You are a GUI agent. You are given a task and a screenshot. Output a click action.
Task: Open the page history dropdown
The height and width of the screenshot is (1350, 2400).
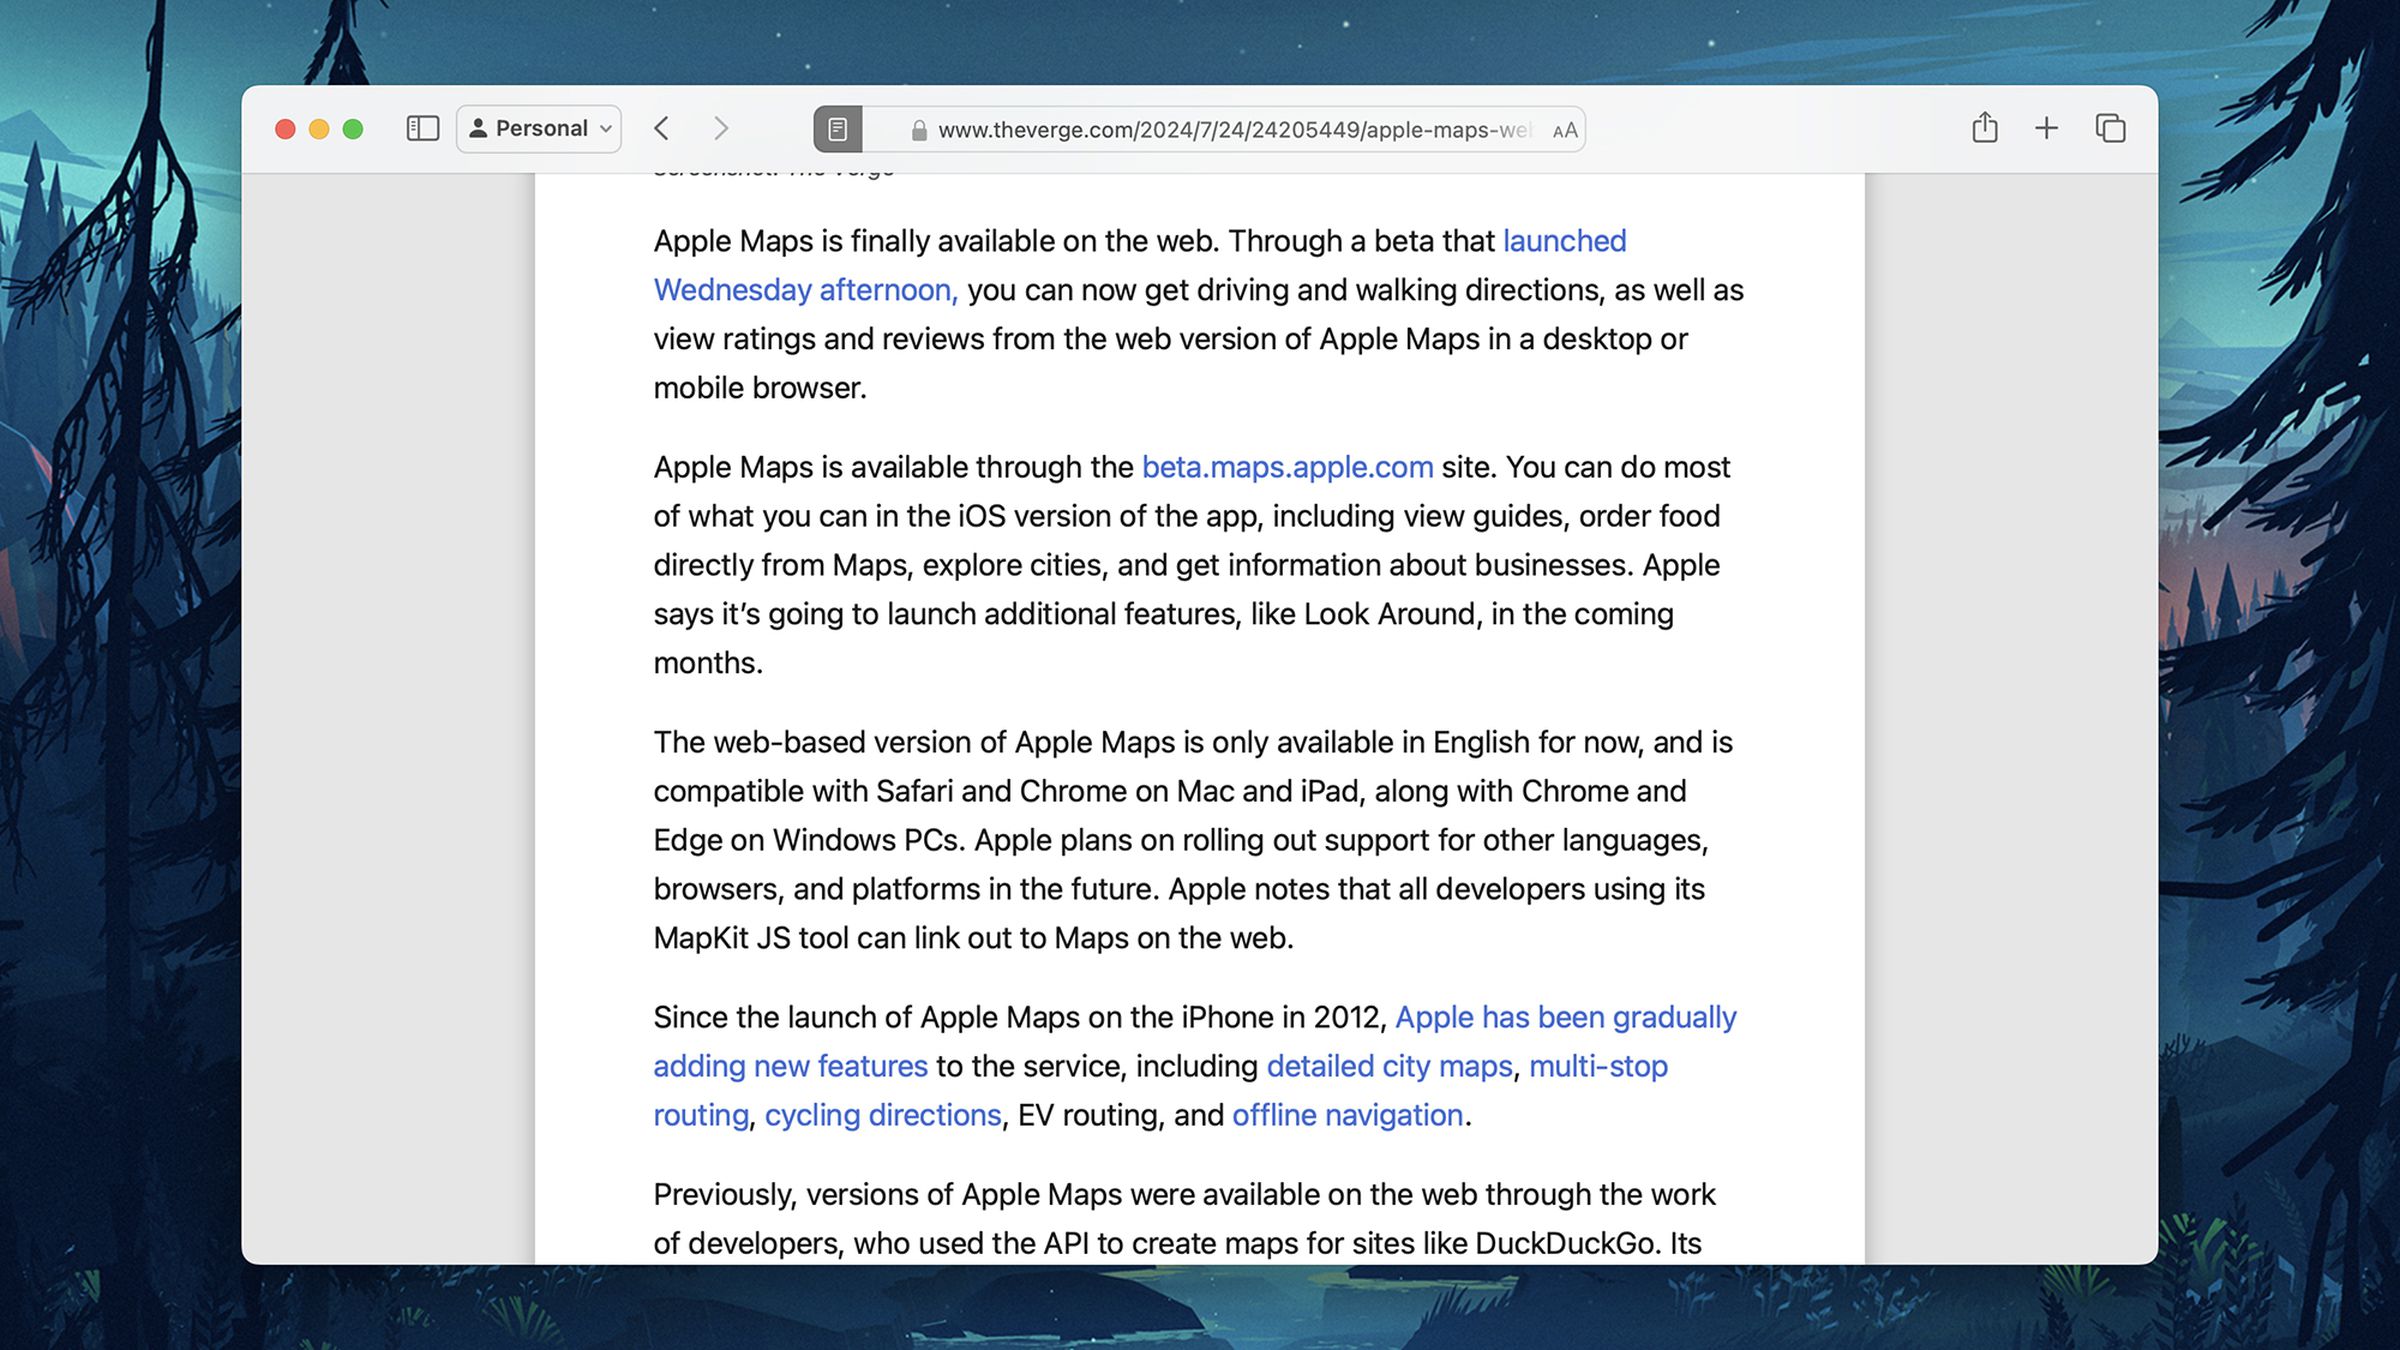tap(661, 129)
